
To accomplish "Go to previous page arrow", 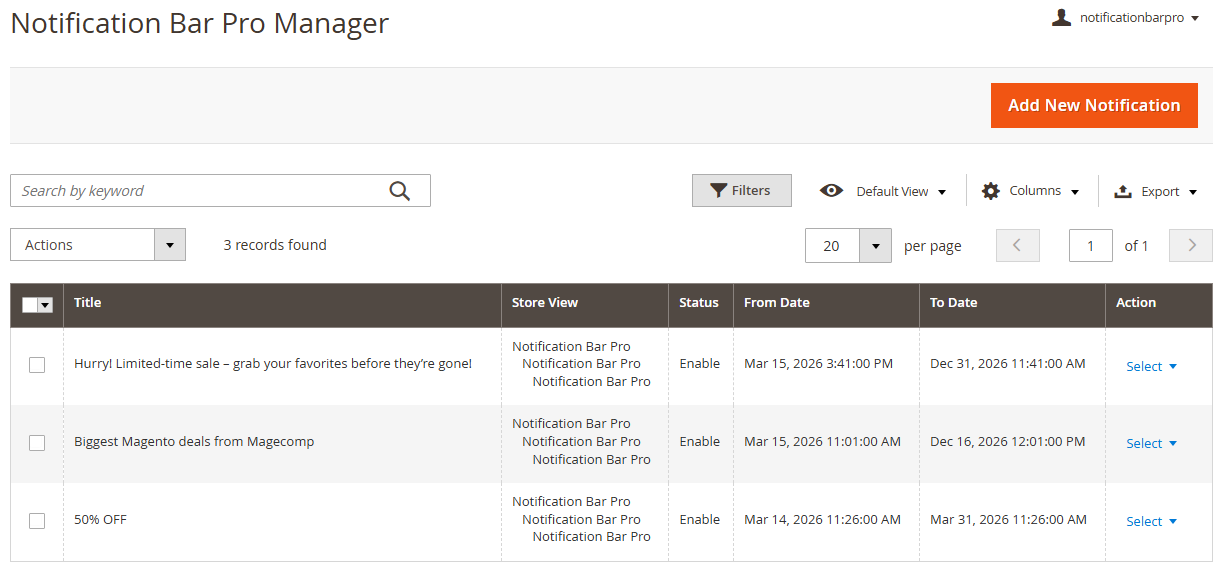I will pos(1017,245).
